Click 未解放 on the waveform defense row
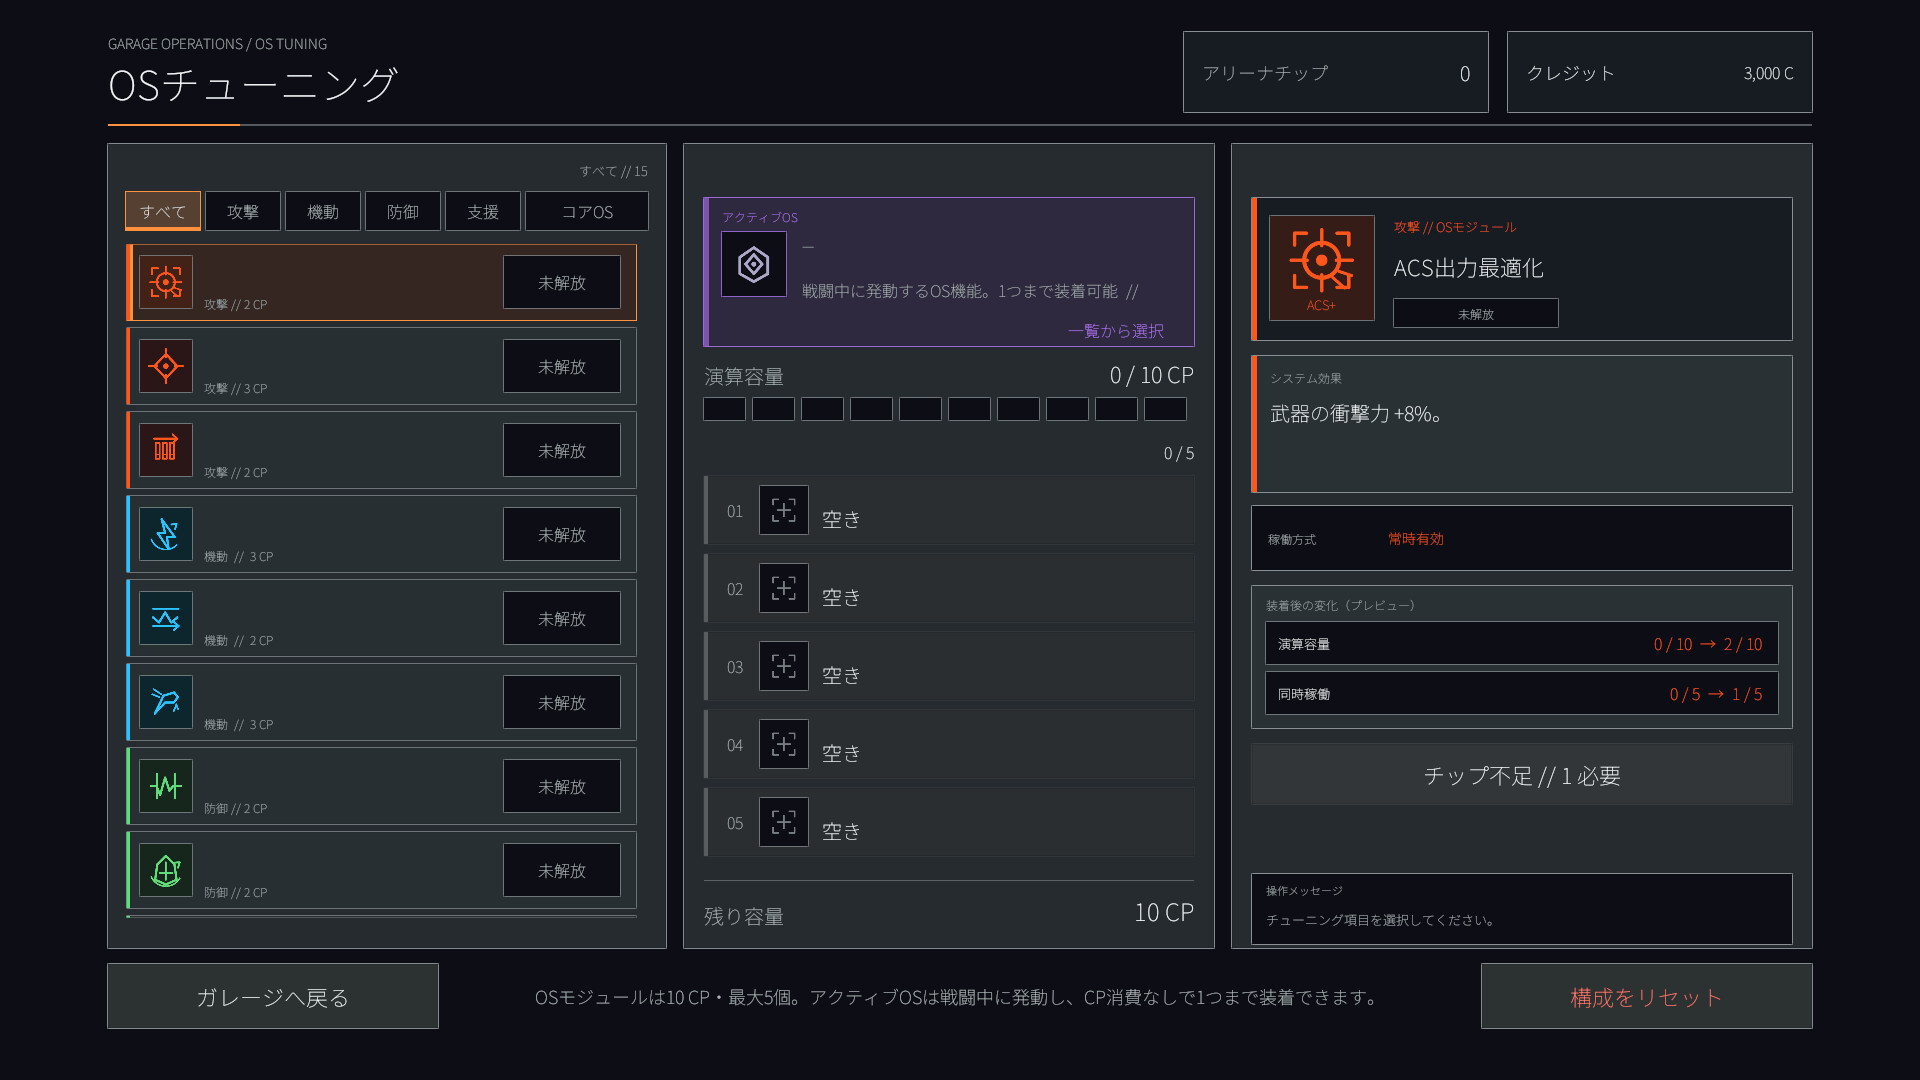Viewport: 1920px width, 1080px height. point(562,786)
